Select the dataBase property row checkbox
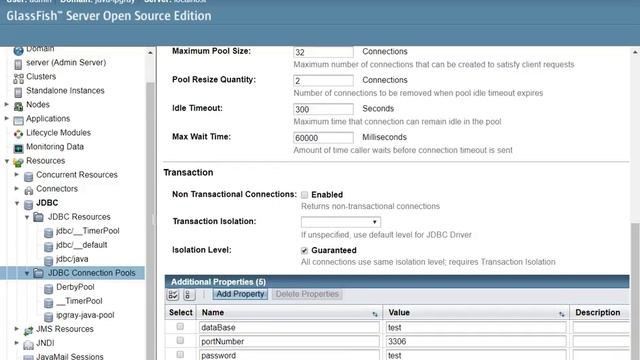This screenshot has height=360, width=640. (180, 327)
